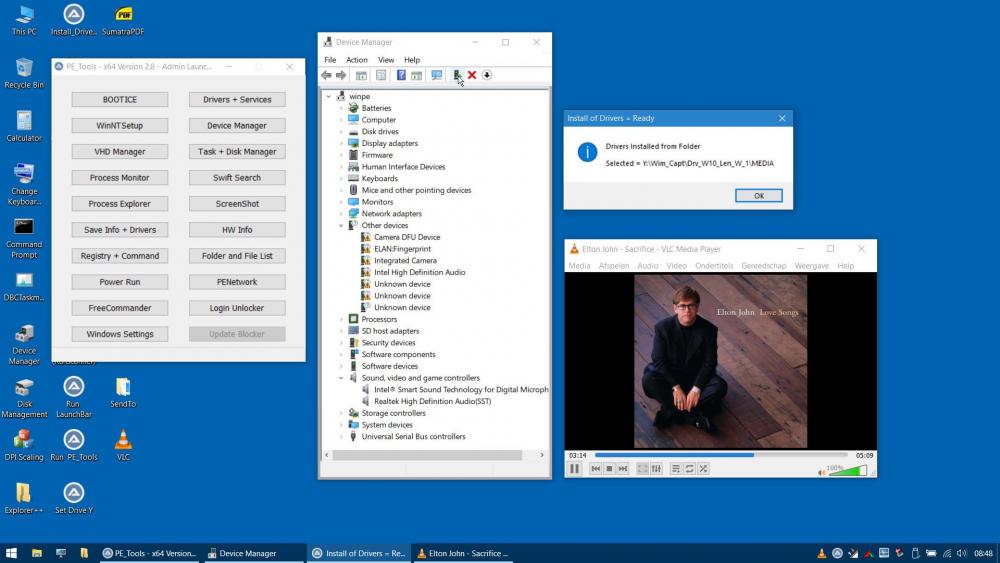The width and height of the screenshot is (1000, 563).
Task: Toggle VLC shuffle random playback
Action: (x=703, y=468)
